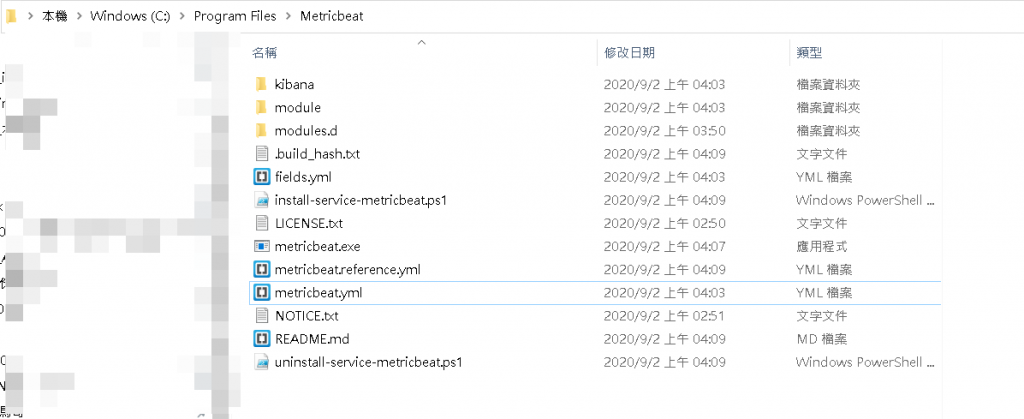The image size is (1024, 419).
Task: Sort files by 修改日期 column header
Action: pyautogui.click(x=629, y=52)
